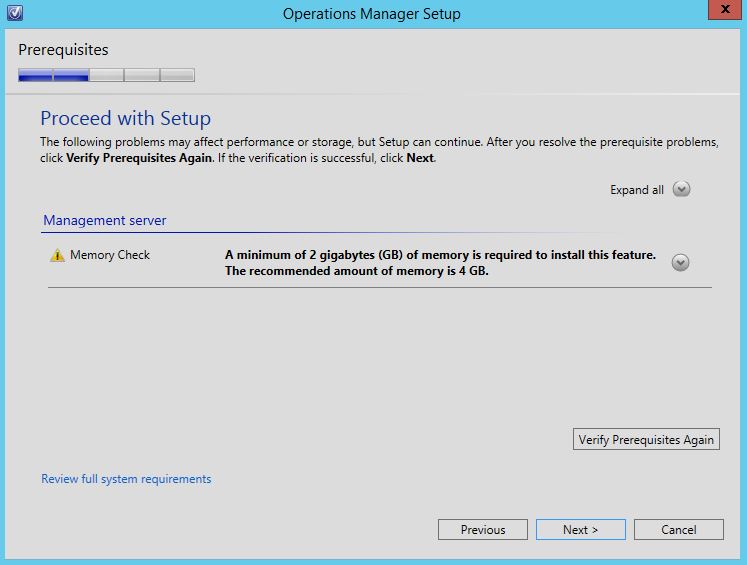747x565 pixels.
Task: Go back with the Previous button
Action: pos(483,530)
